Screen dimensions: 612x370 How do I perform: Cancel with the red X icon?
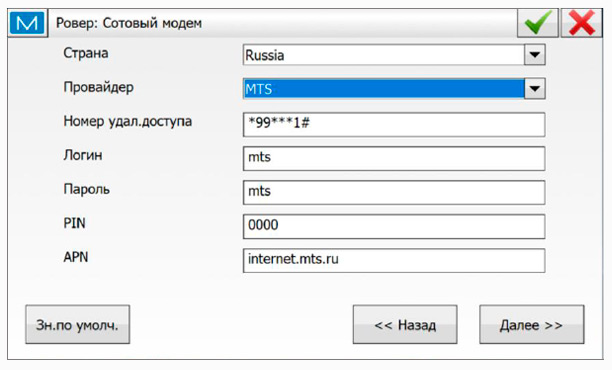click(x=582, y=23)
